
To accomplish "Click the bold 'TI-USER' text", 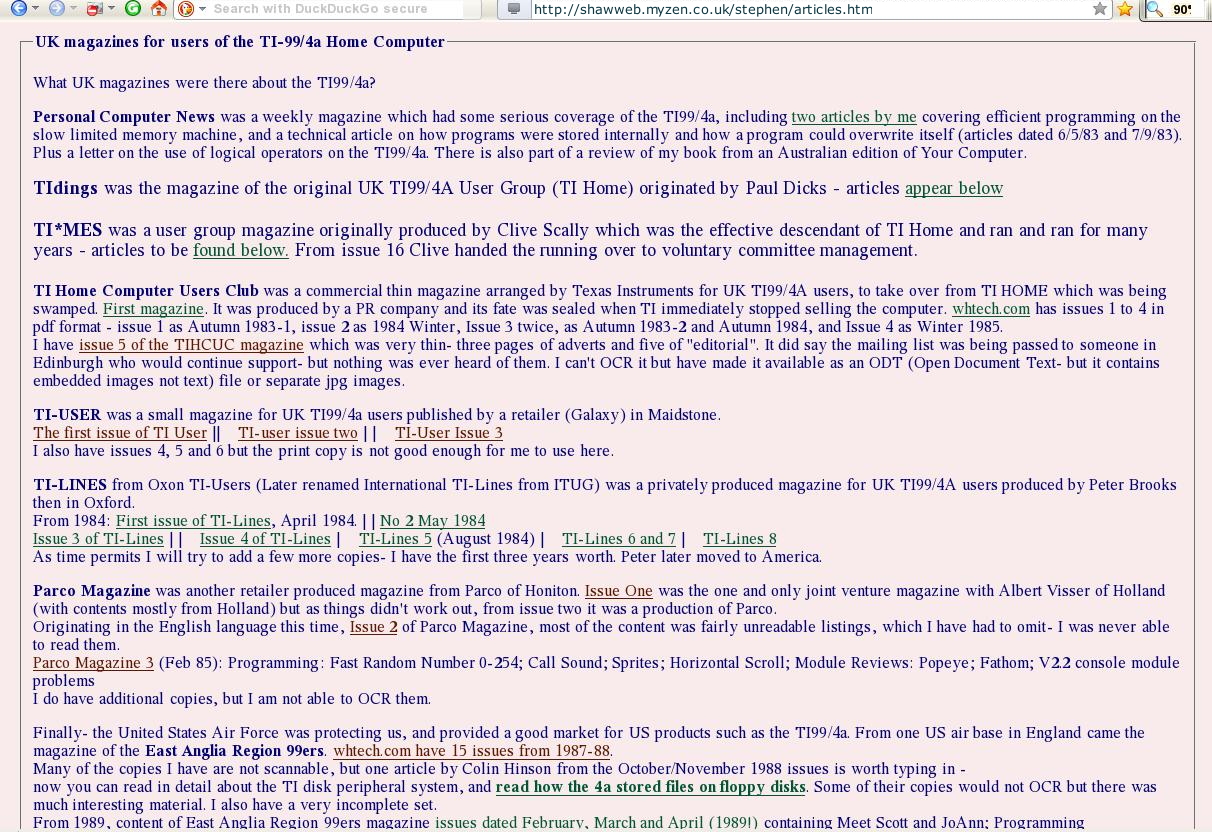I will pyautogui.click(x=67, y=415).
